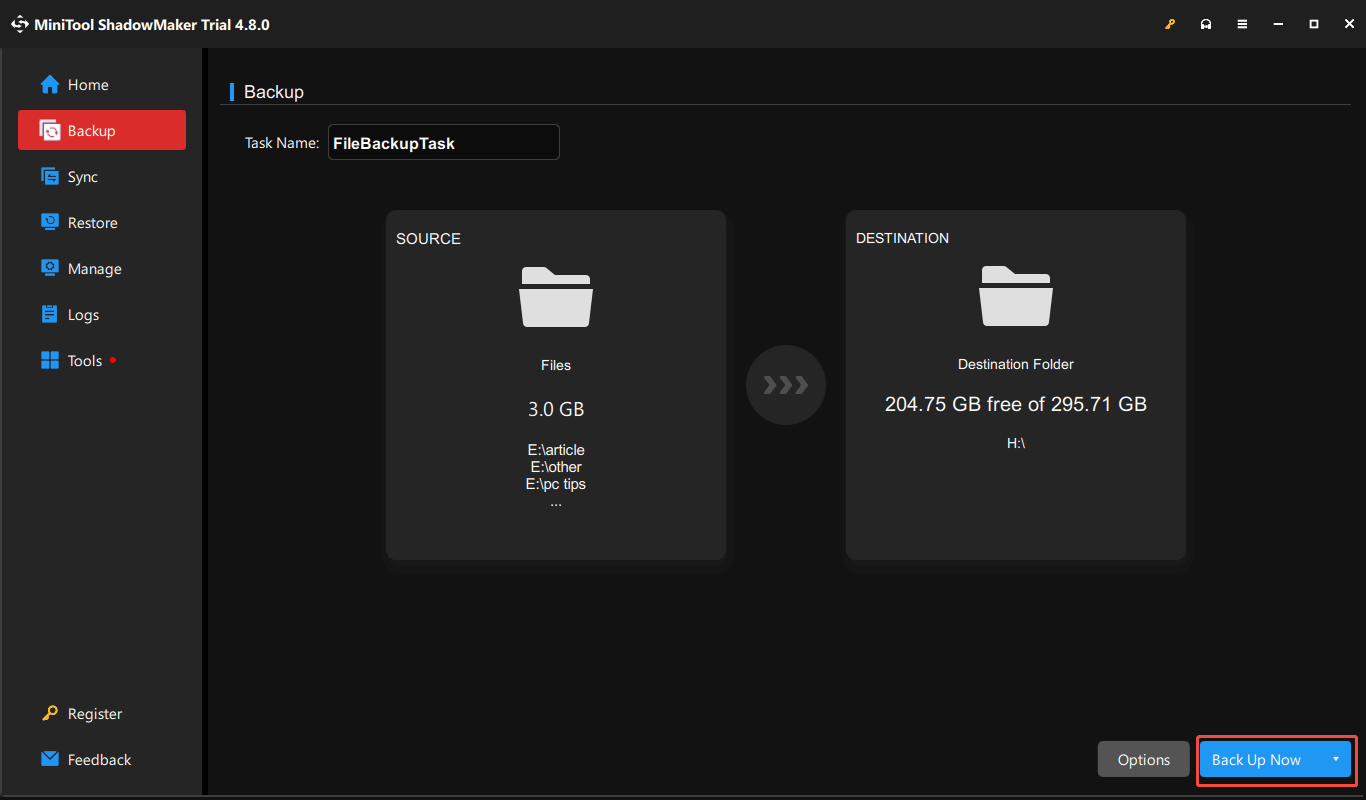The width and height of the screenshot is (1366, 800).
Task: Click the Register option
Action: coord(94,713)
